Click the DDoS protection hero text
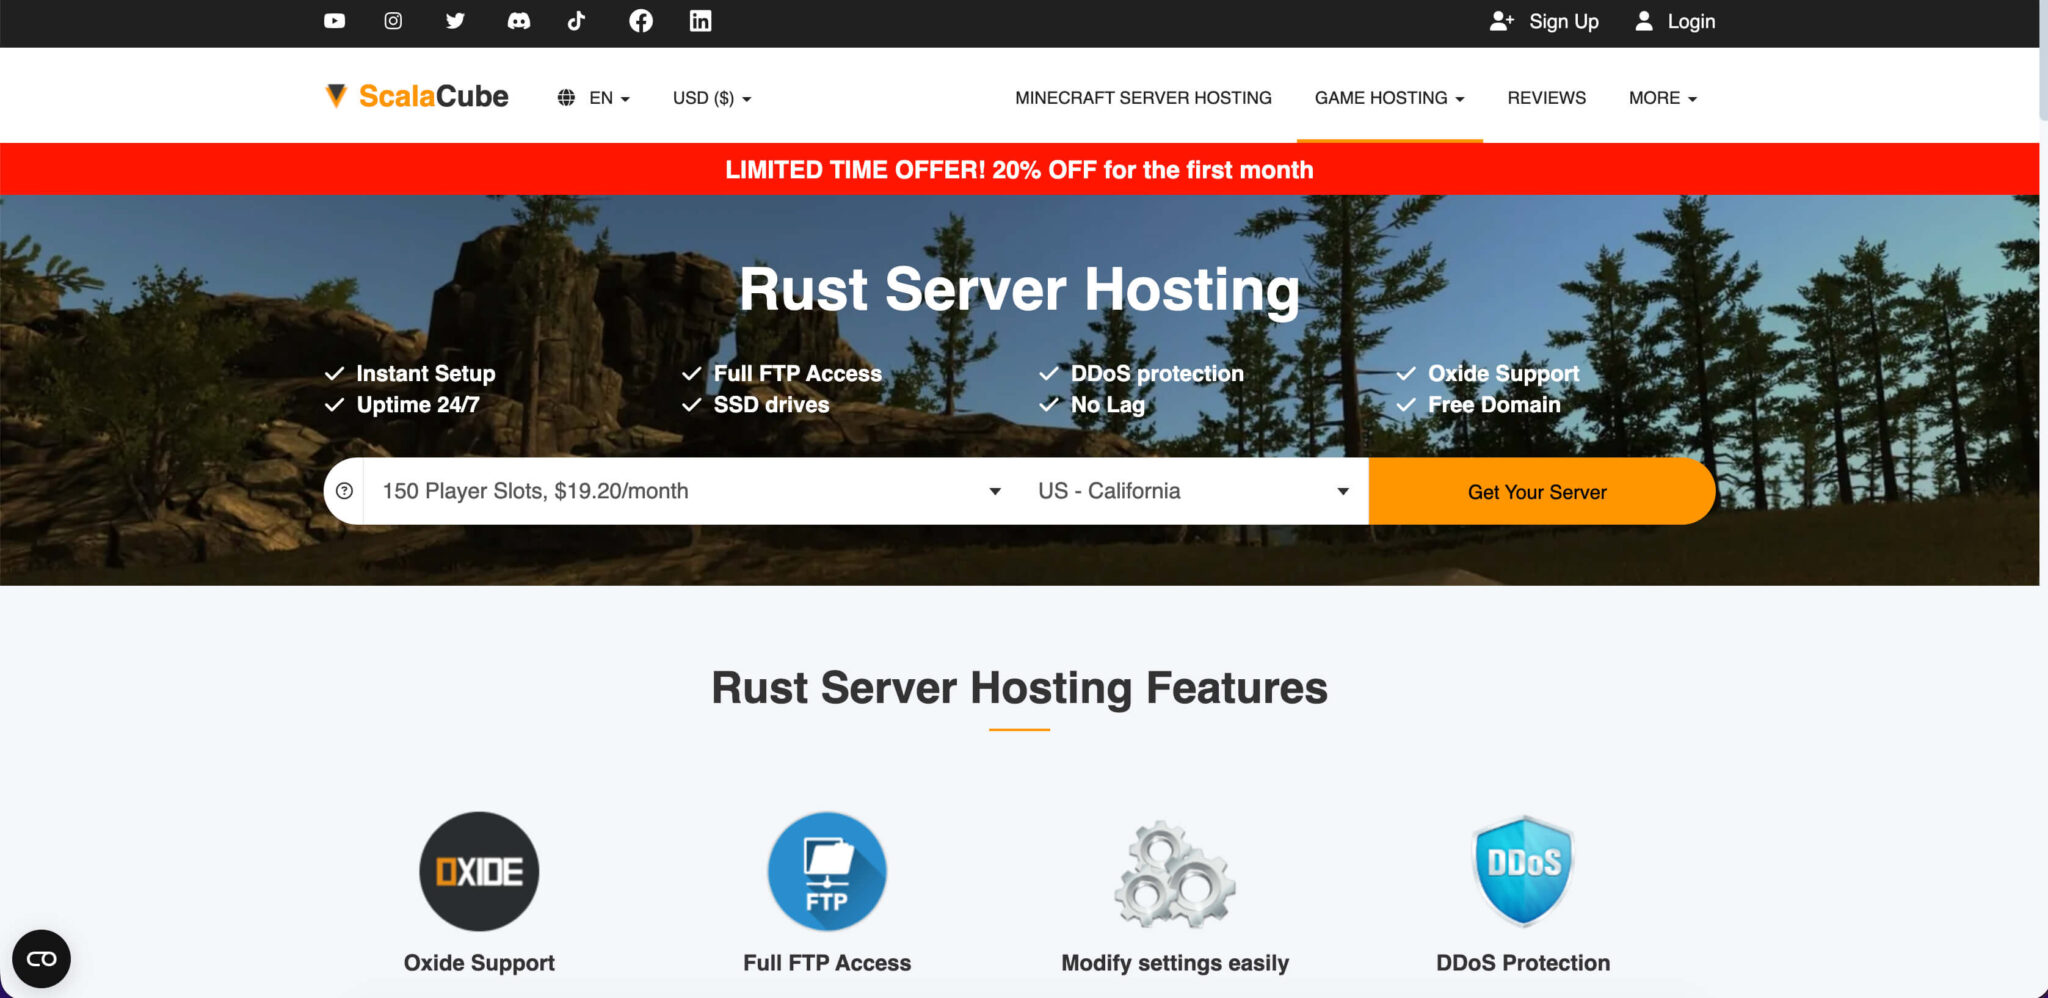 click(x=1157, y=373)
